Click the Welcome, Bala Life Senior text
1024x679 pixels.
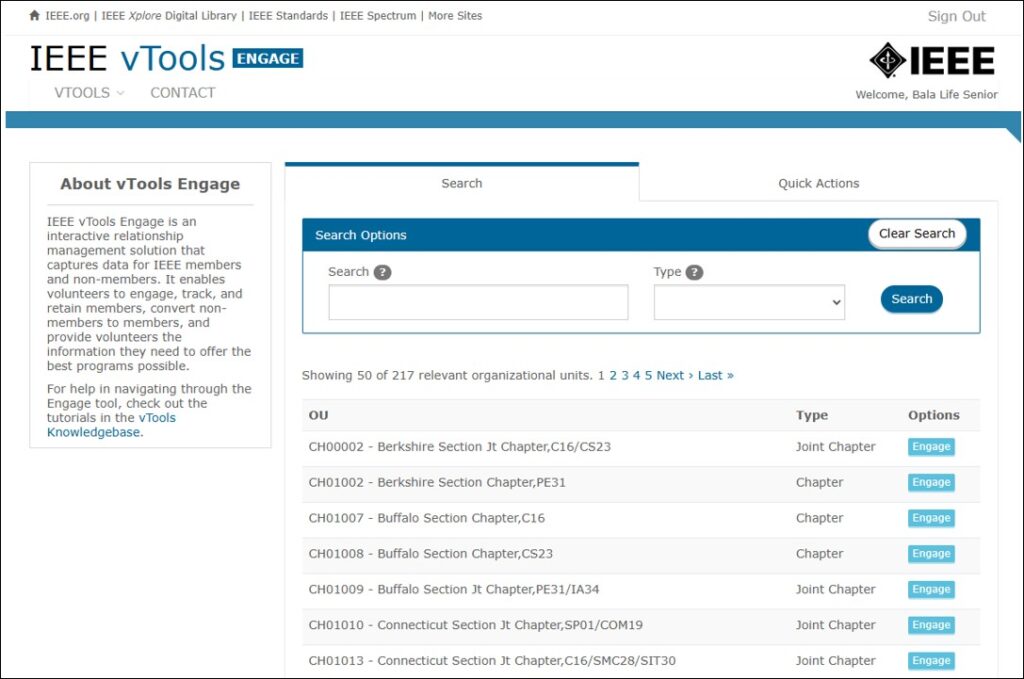pyautogui.click(x=927, y=95)
